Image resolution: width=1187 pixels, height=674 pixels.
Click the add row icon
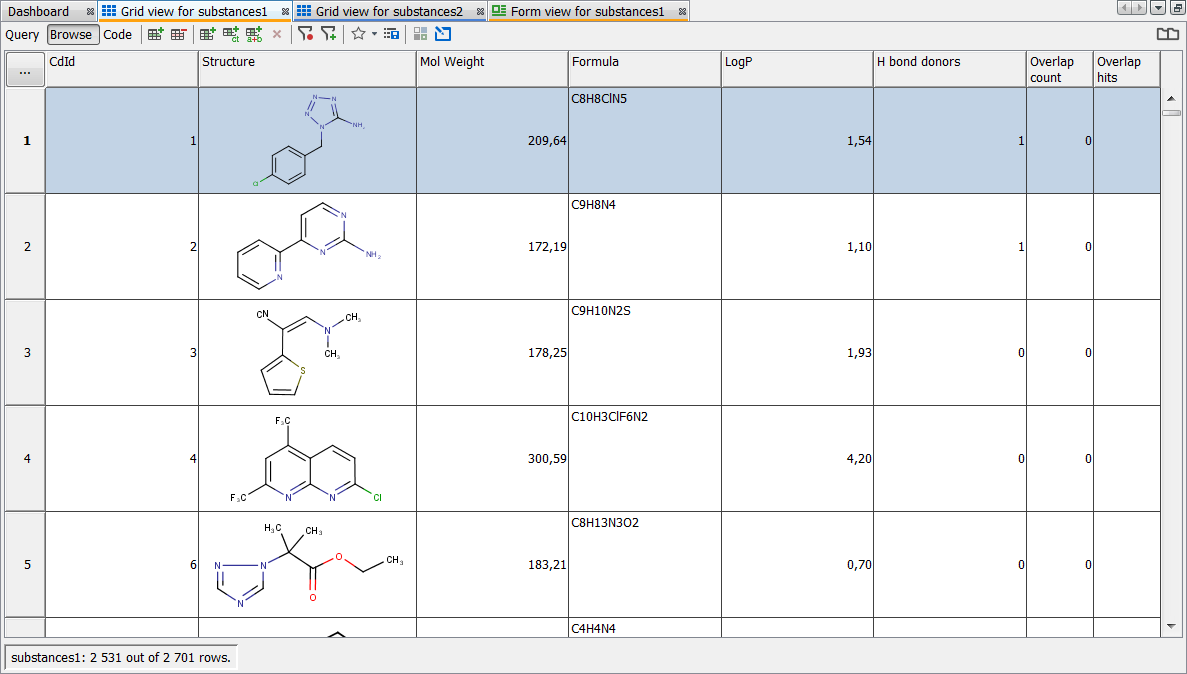(x=156, y=34)
